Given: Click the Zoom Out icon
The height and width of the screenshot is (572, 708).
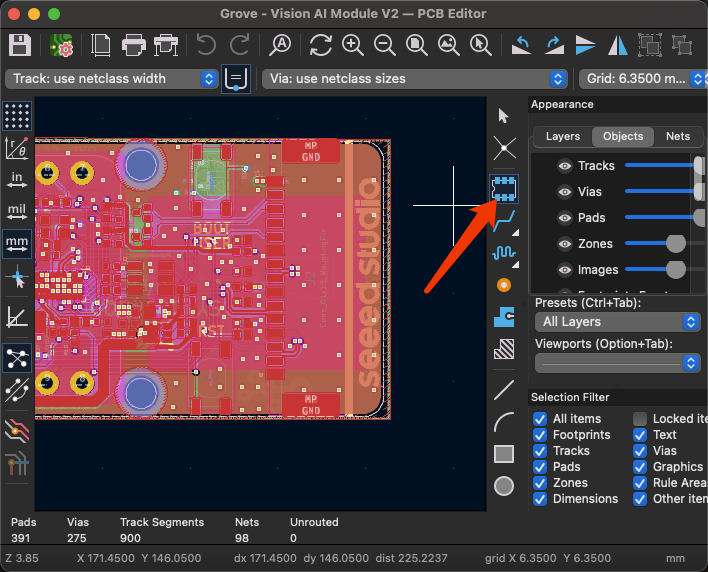Looking at the screenshot, I should click(385, 45).
